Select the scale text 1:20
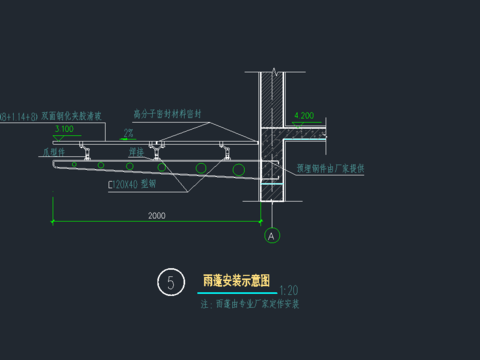 (x=289, y=290)
